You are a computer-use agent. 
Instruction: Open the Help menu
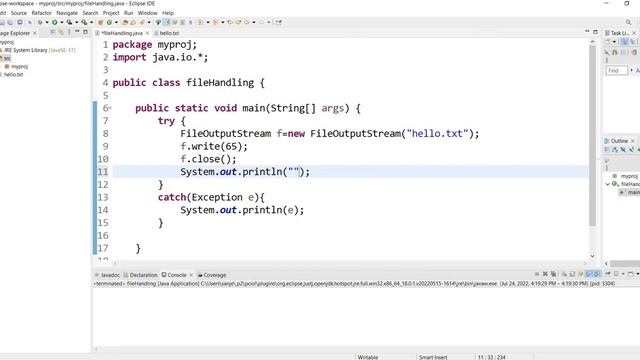(x=168, y=13)
